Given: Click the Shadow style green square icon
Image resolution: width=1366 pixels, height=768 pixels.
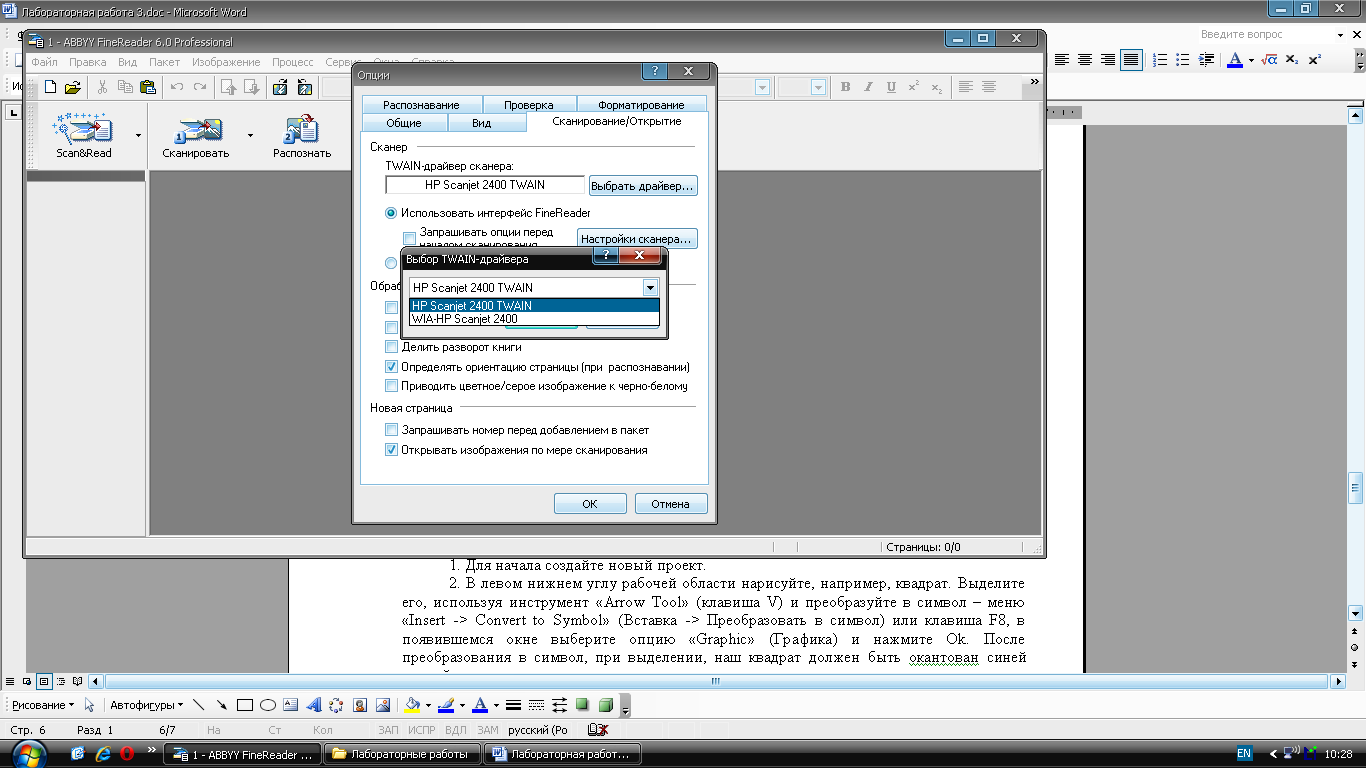Looking at the screenshot, I should pyautogui.click(x=582, y=705).
